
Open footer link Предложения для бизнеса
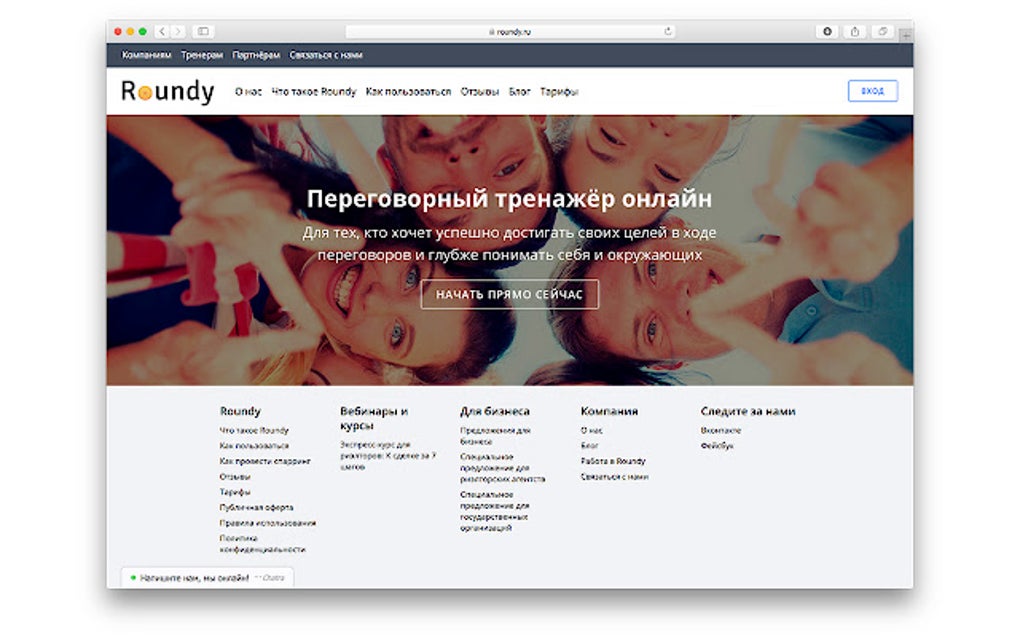[x=495, y=436]
